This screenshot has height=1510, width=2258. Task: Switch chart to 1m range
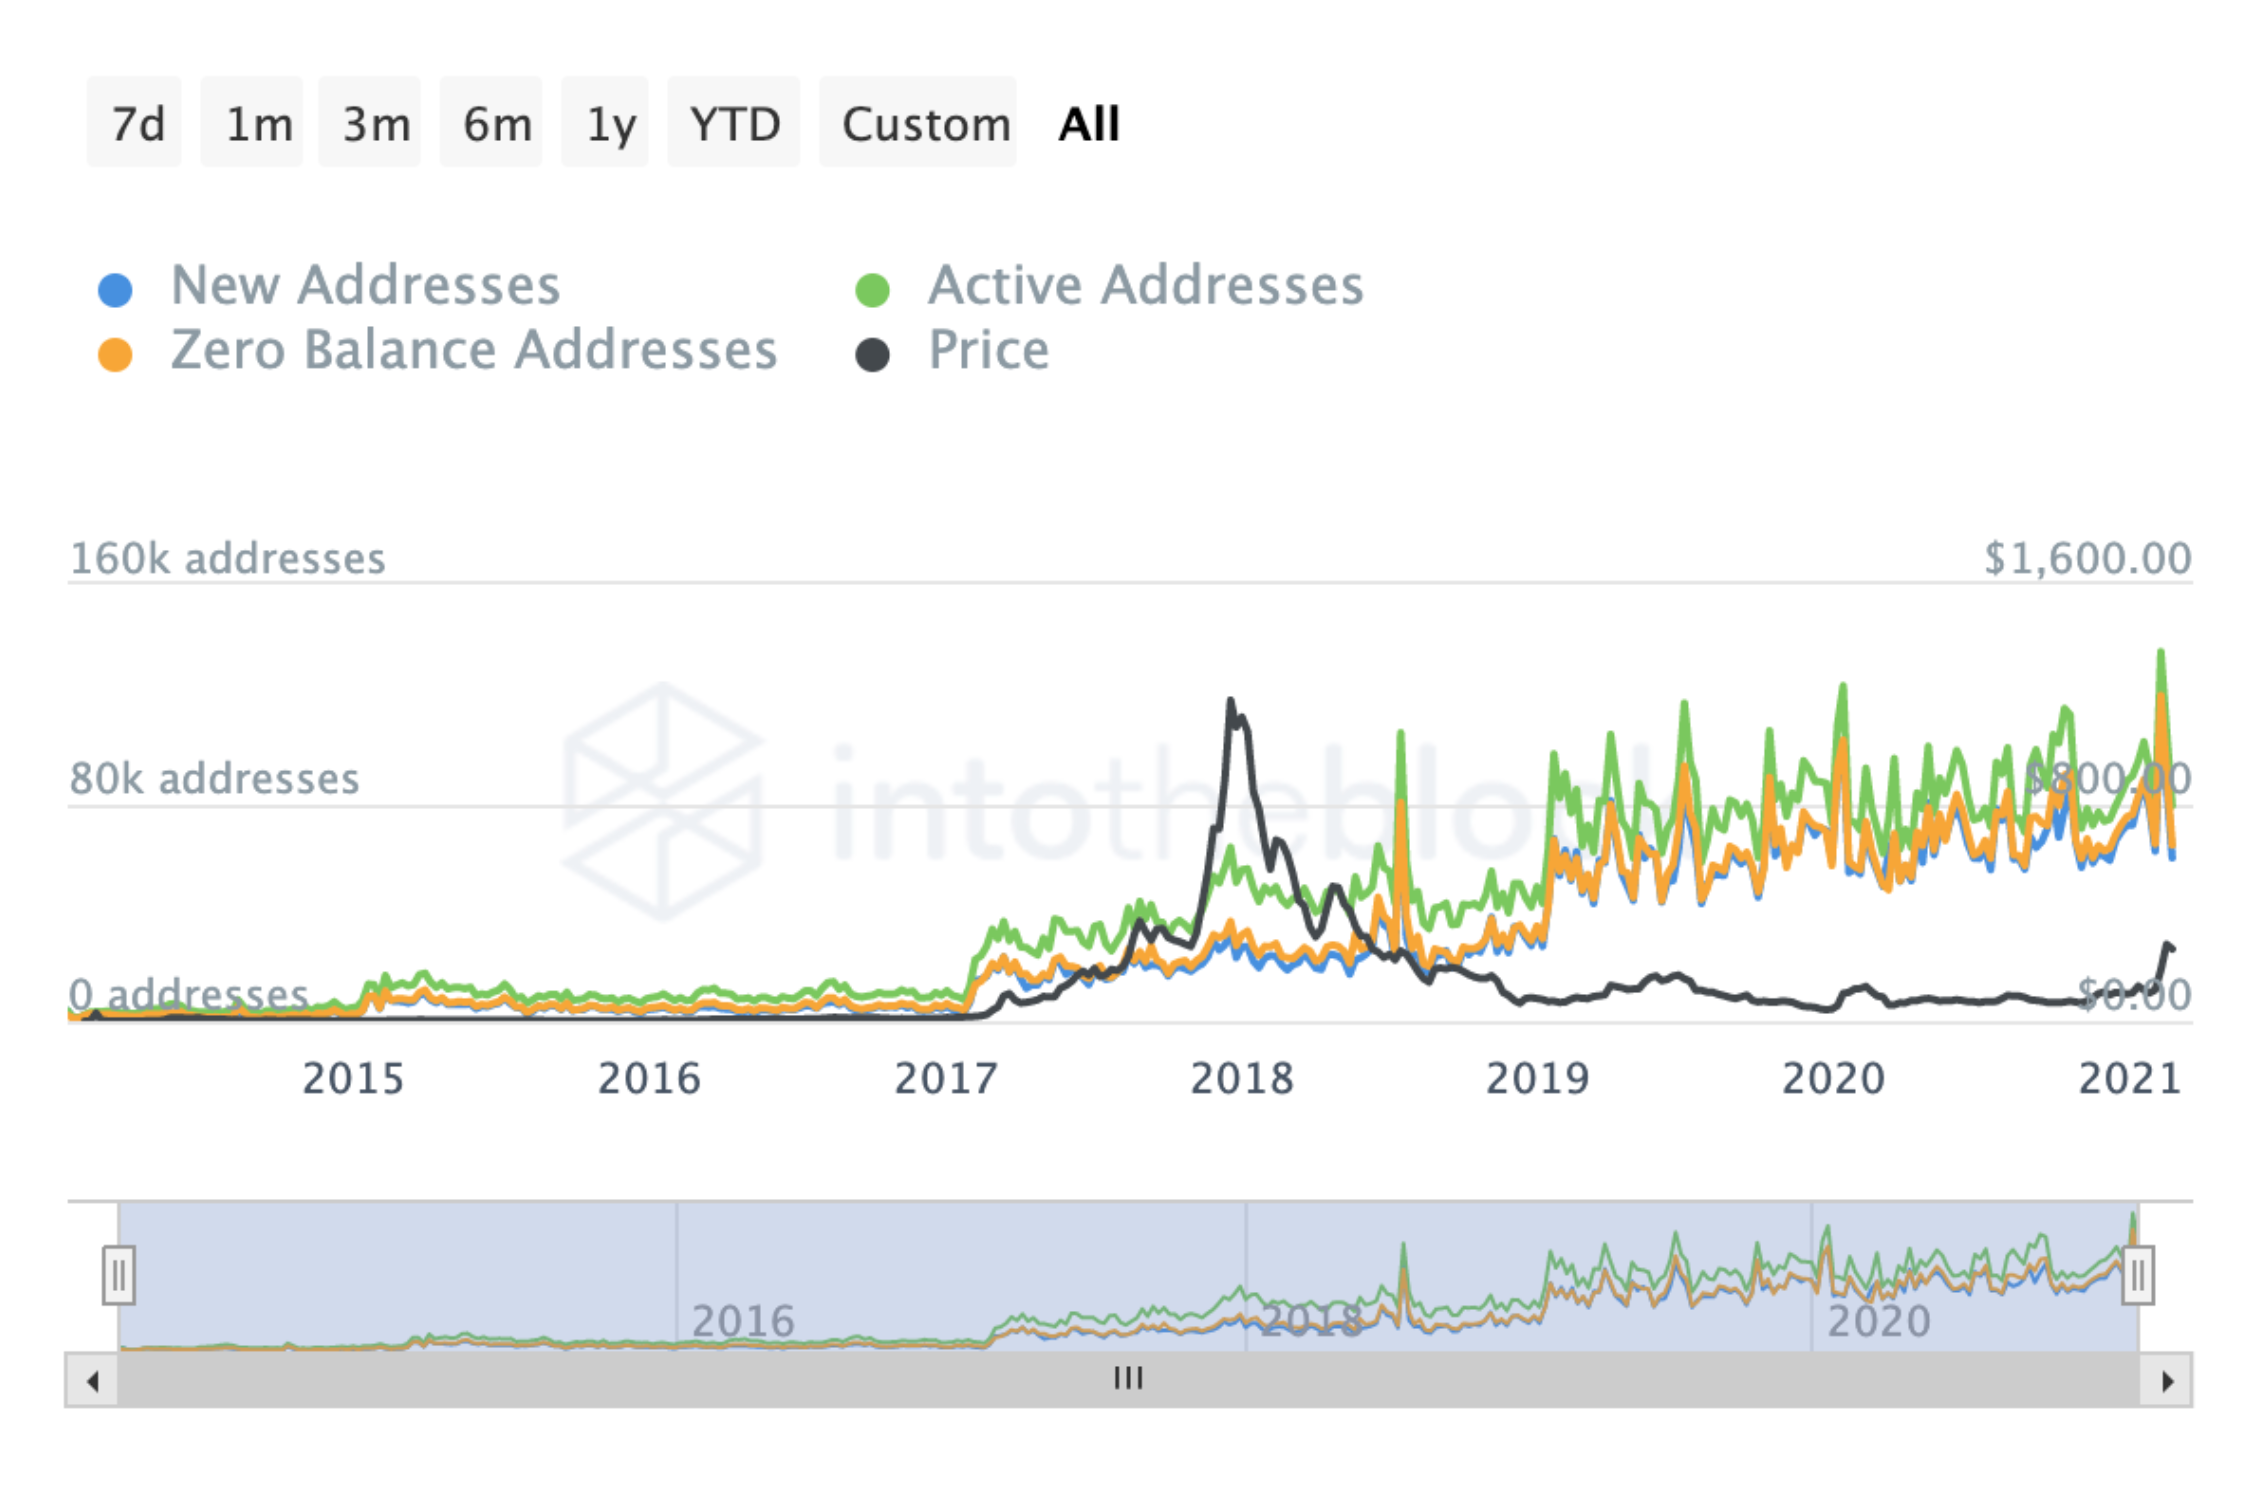pos(254,124)
